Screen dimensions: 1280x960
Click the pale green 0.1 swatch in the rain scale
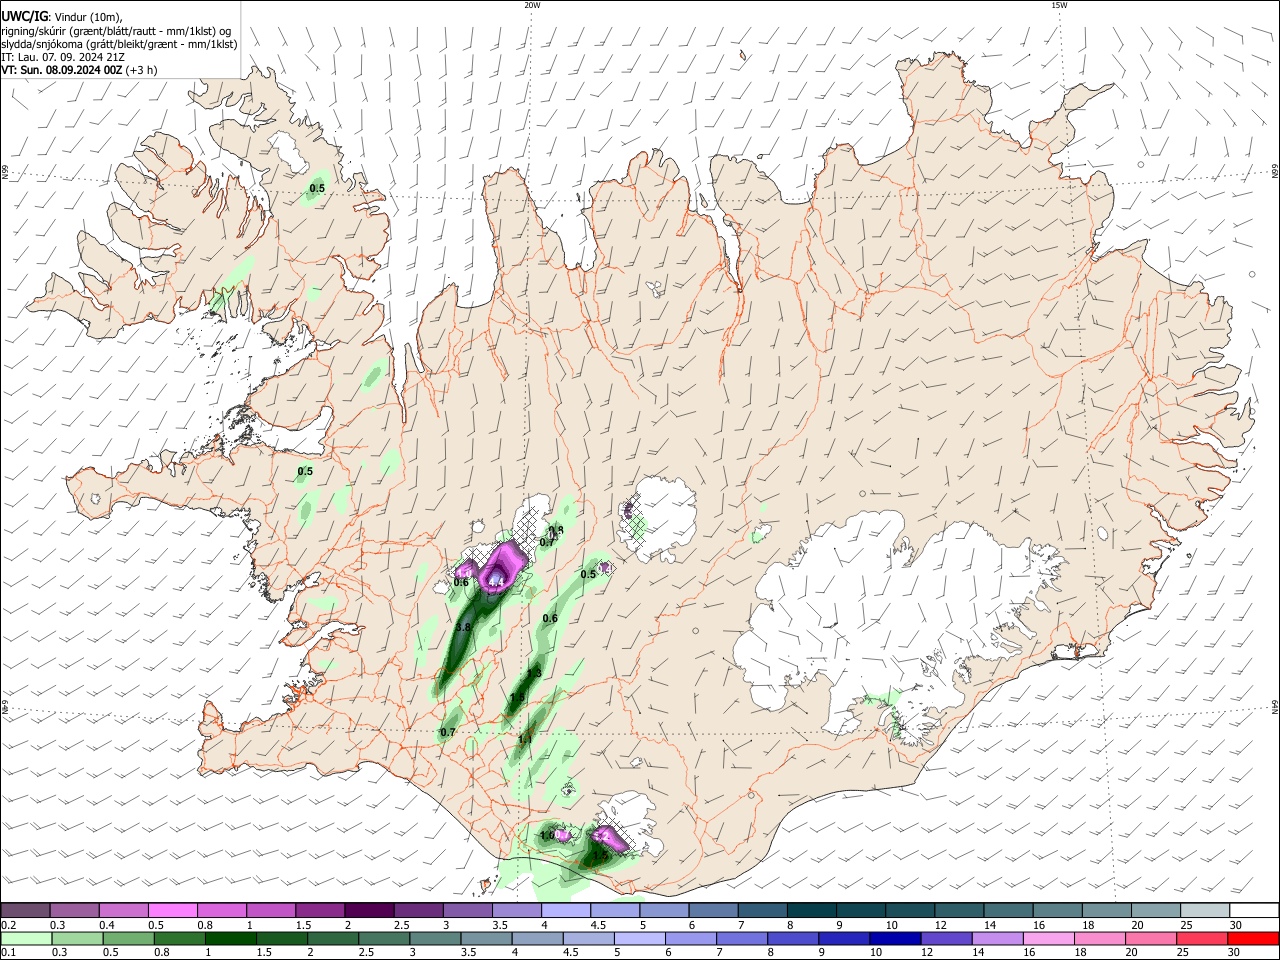26,938
